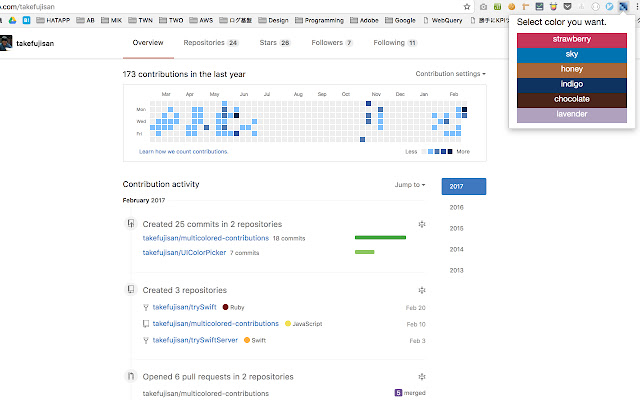Viewport: 640px width, 400px height.
Task: Select the 2014 year filter
Action: 456,249
